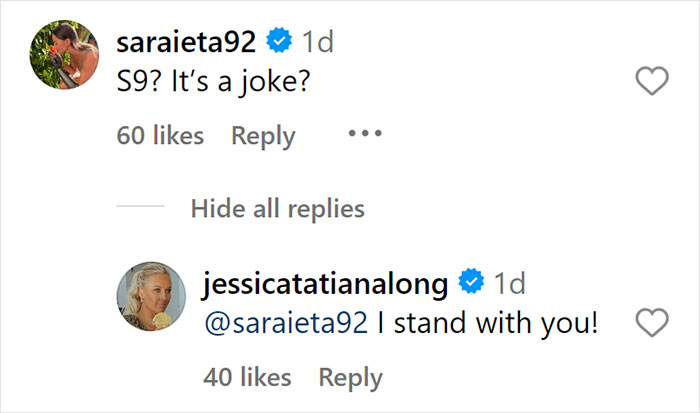Click the divider line beside Hide all replies
700x413 pixels.
click(x=140, y=209)
